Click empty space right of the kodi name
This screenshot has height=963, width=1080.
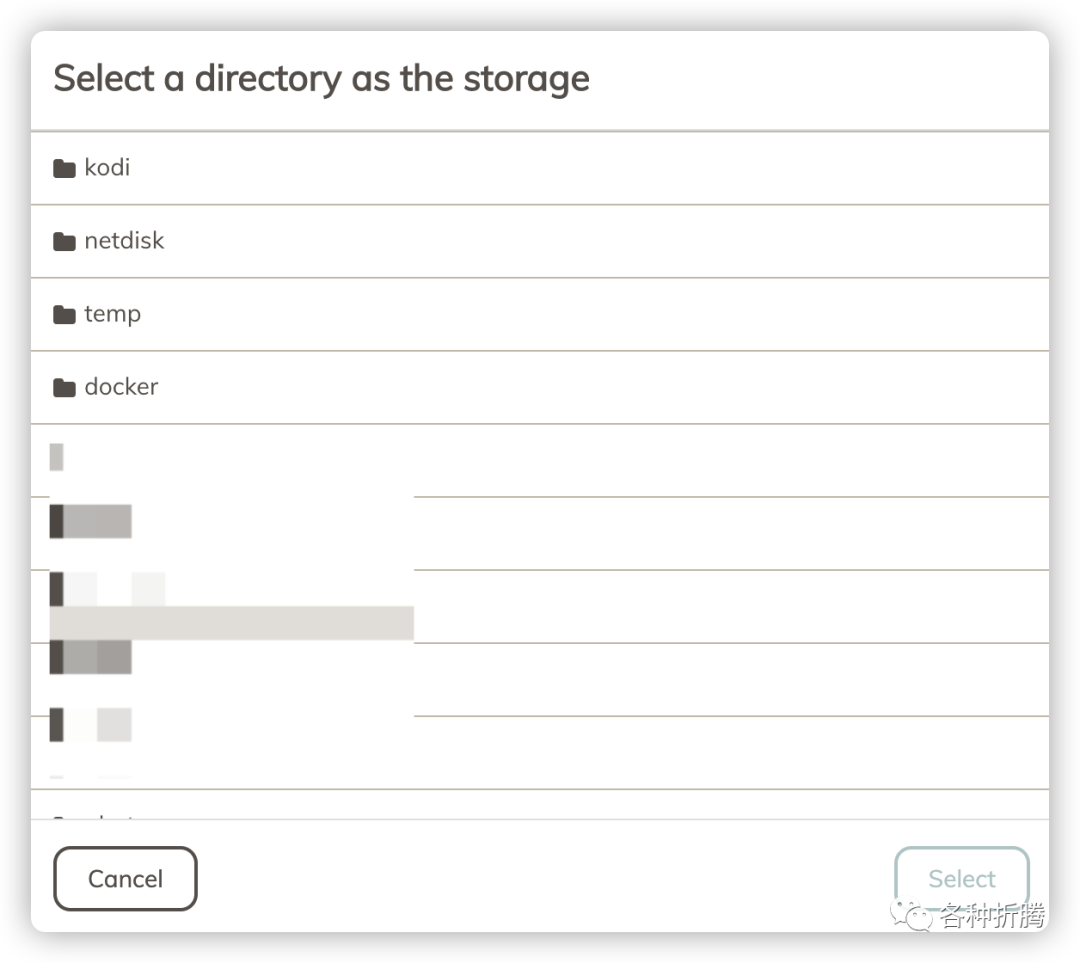tap(600, 168)
